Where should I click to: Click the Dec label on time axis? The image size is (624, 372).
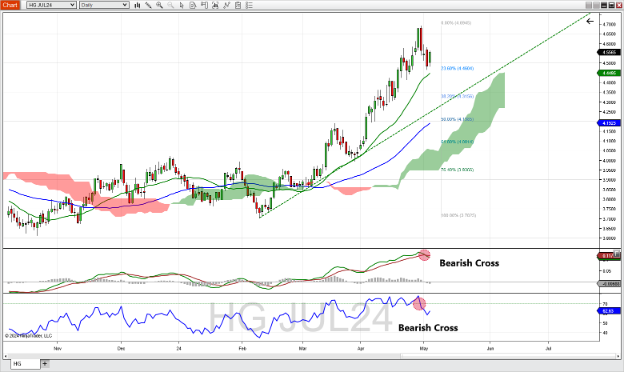coord(121,349)
